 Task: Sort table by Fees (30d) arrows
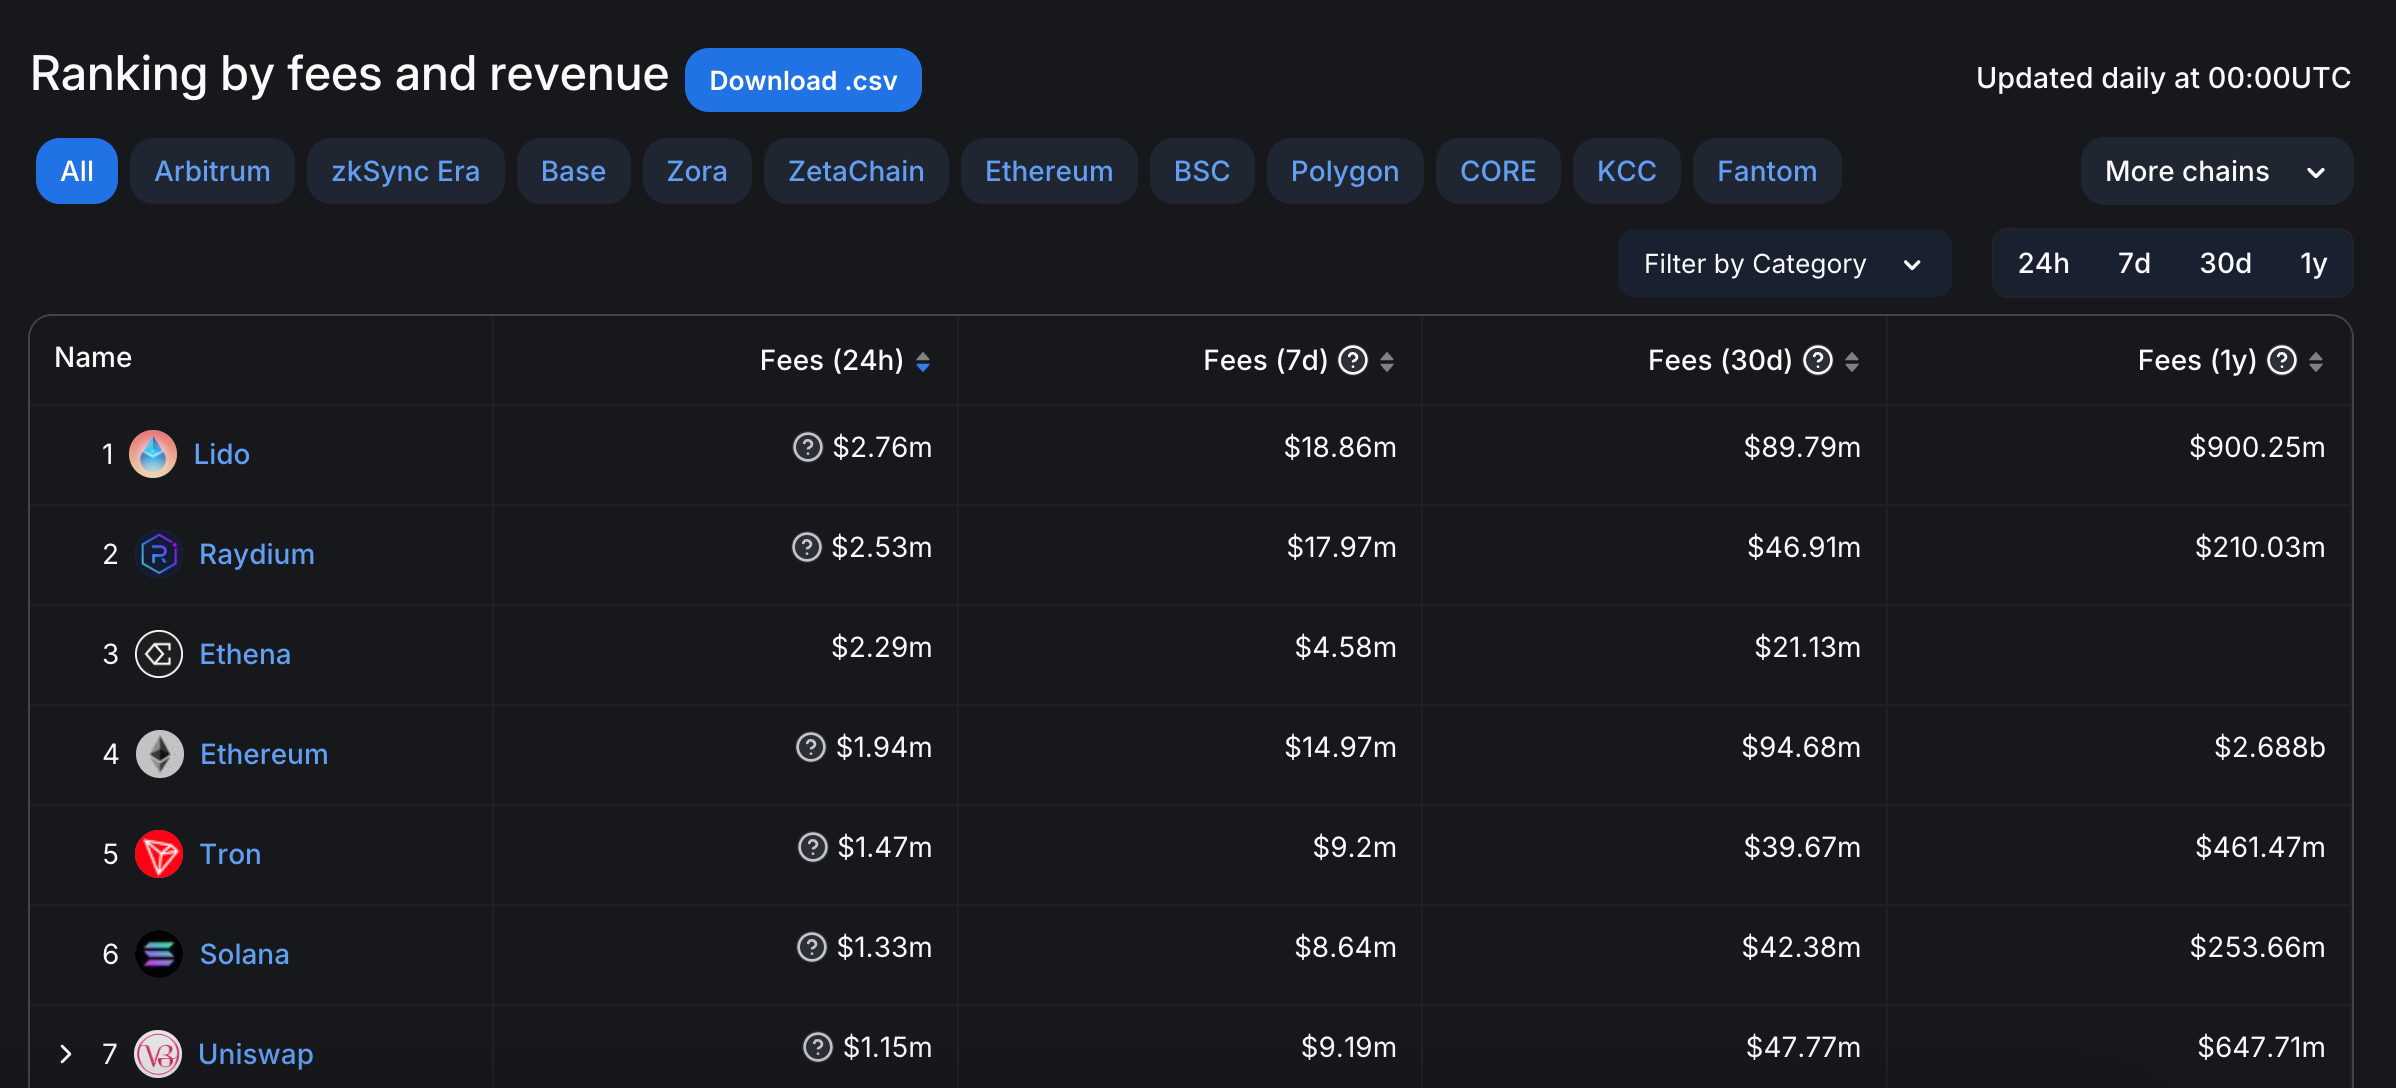coord(1852,361)
